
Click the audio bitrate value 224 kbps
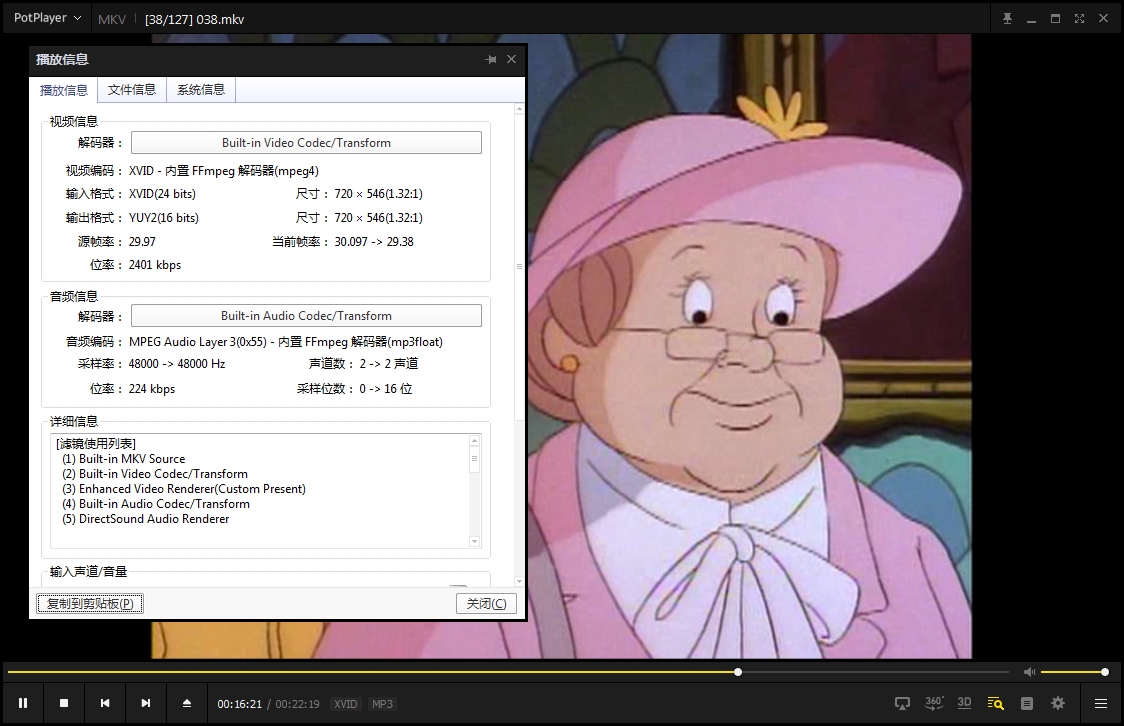tap(152, 388)
